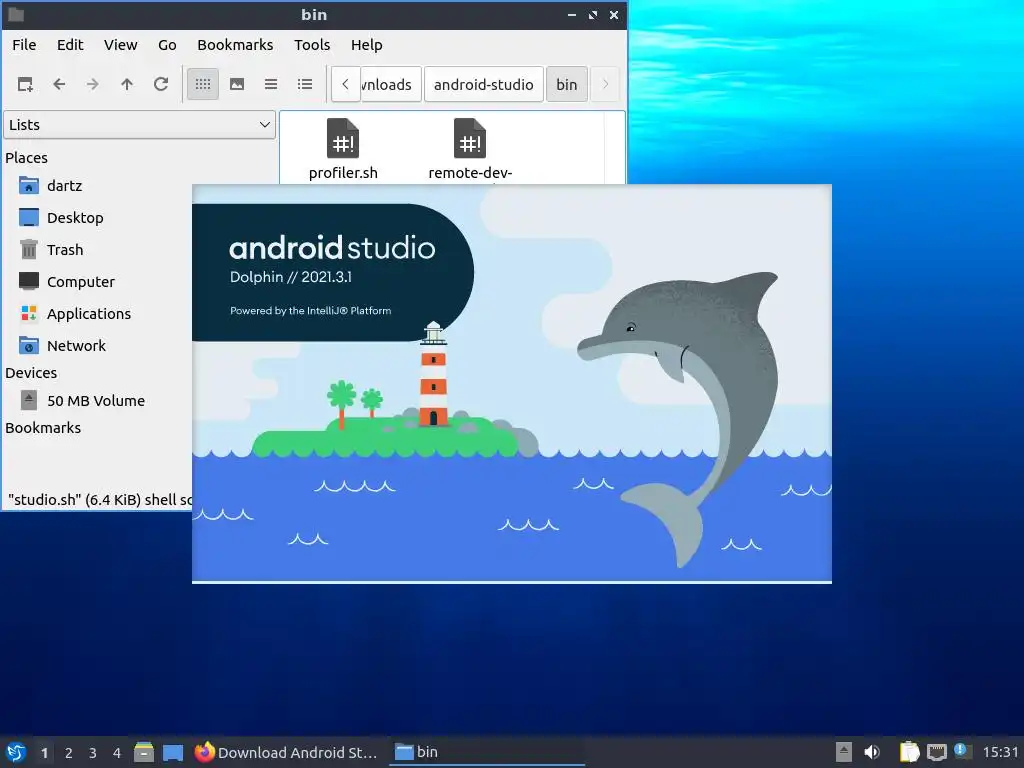This screenshot has width=1024, height=768.
Task: Go back to the previous folder
Action: (59, 84)
